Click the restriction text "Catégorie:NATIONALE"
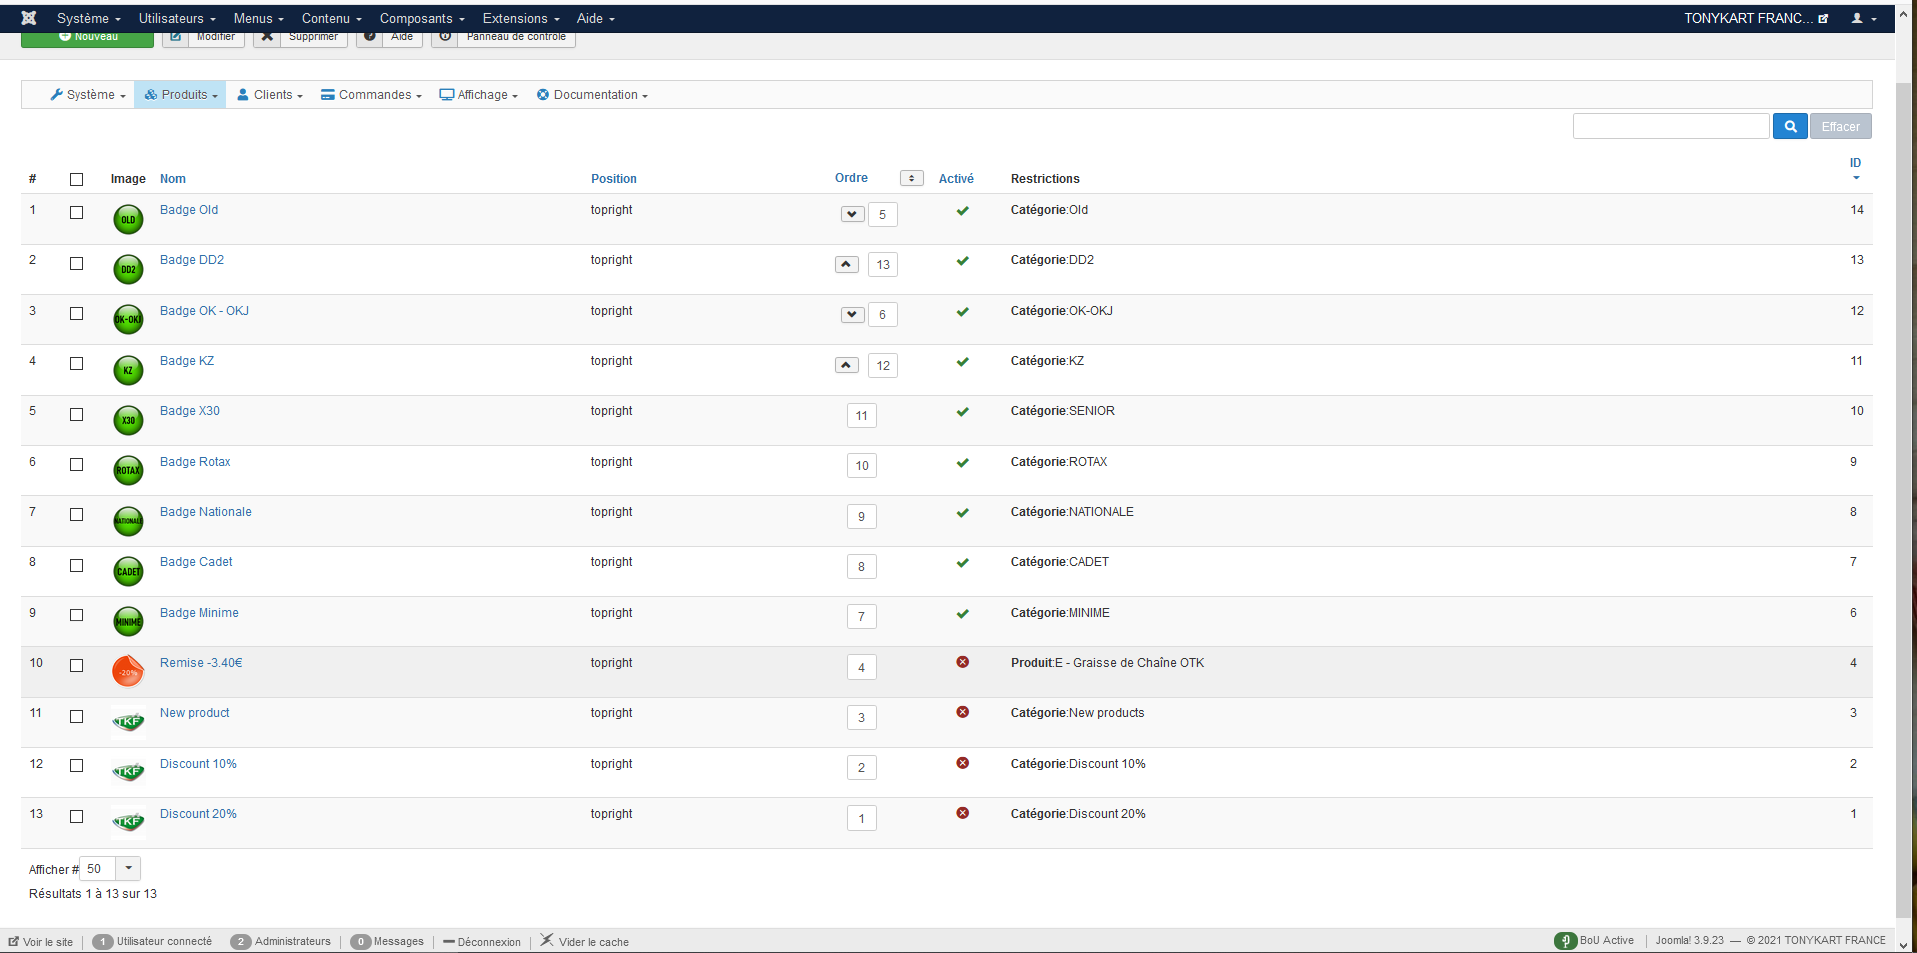 pyautogui.click(x=1072, y=512)
